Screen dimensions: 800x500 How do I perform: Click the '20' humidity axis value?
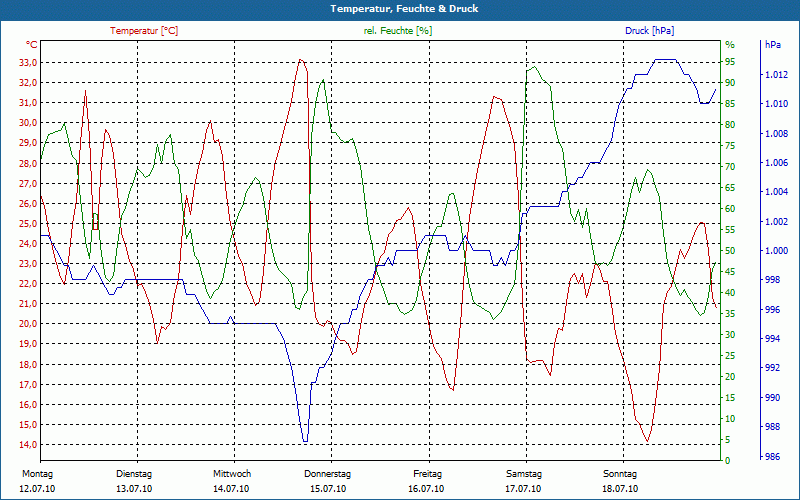[x=730, y=377]
